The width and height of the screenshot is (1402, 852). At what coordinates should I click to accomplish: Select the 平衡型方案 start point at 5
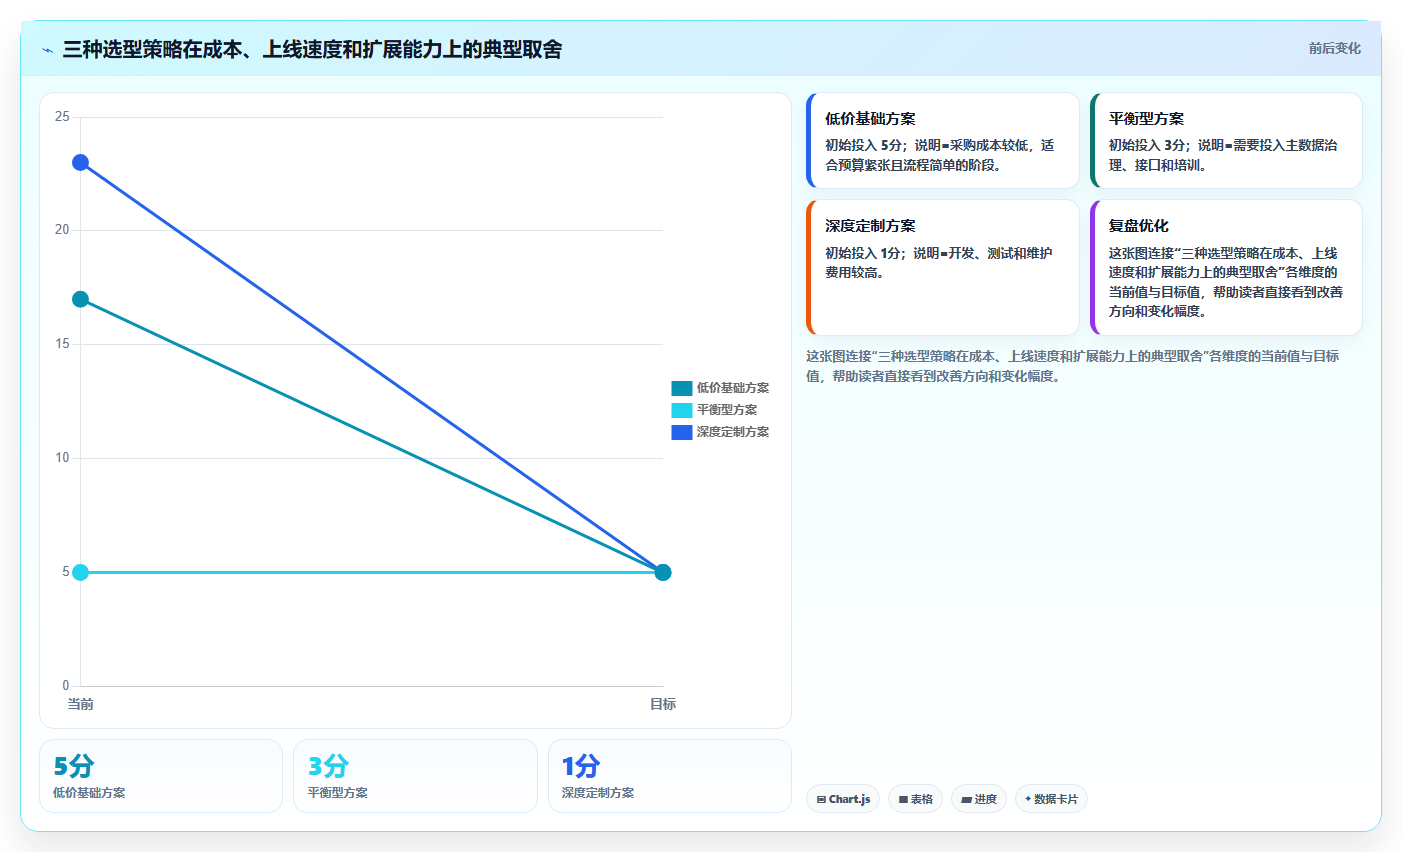pyautogui.click(x=80, y=572)
